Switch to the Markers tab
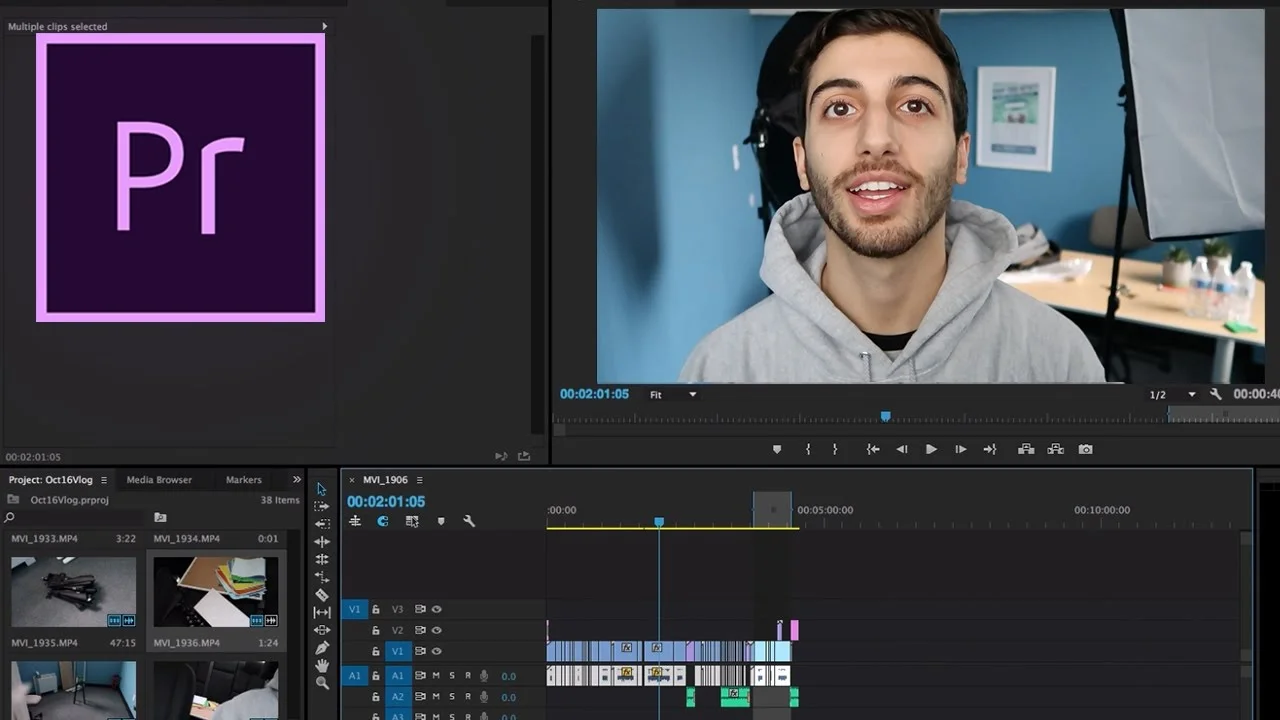This screenshot has height=720, width=1280. (x=243, y=479)
